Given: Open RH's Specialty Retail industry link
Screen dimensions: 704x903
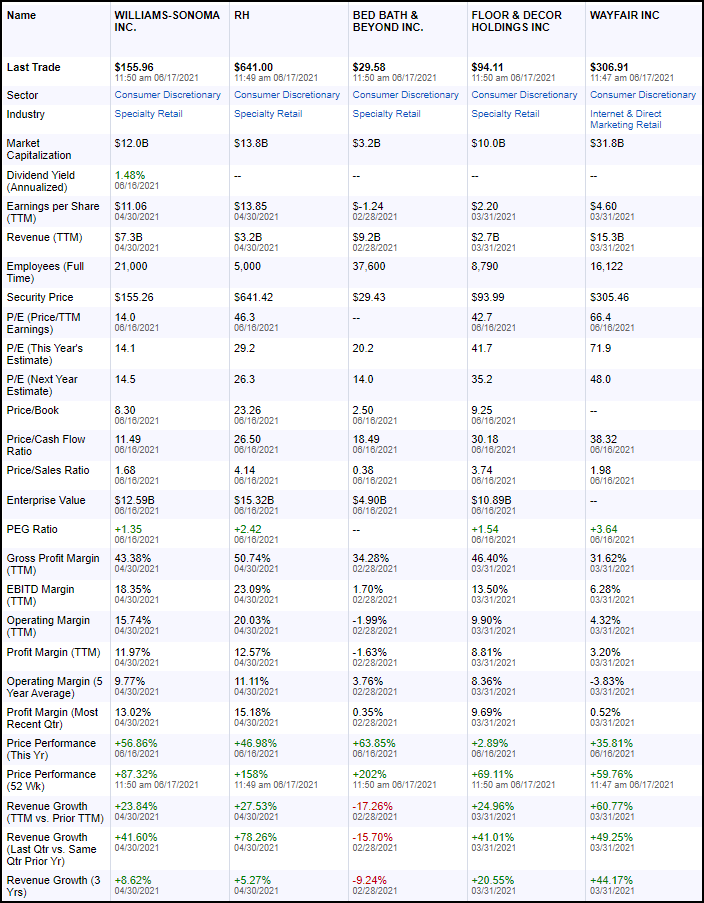Looking at the screenshot, I should [x=268, y=114].
